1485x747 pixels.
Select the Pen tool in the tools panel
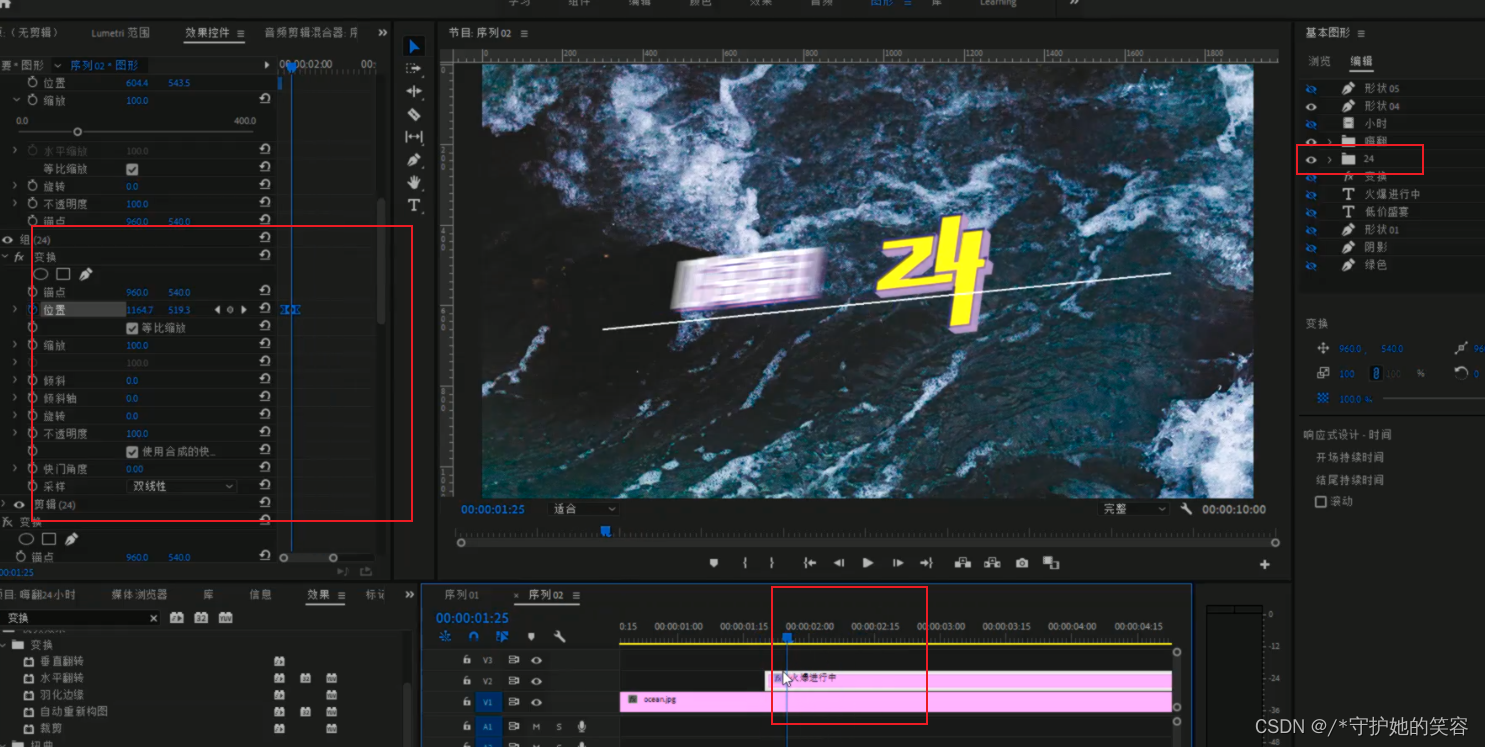tap(414, 160)
